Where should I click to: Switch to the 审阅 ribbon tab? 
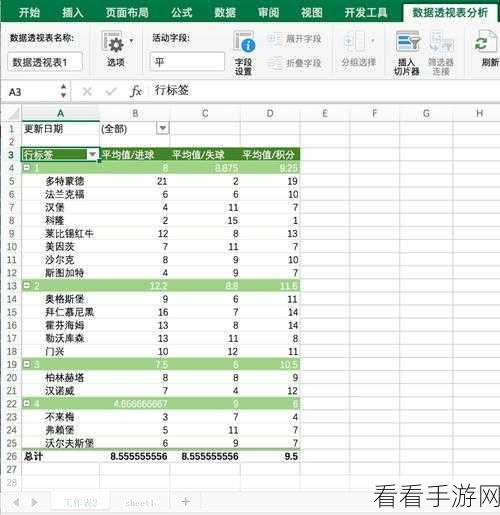[x=268, y=13]
